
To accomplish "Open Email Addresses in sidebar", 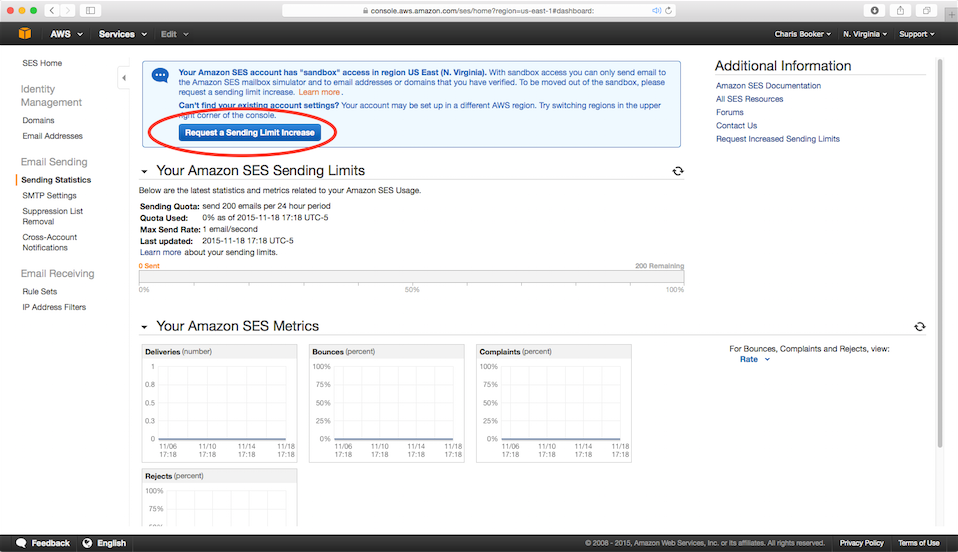I will (x=53, y=136).
